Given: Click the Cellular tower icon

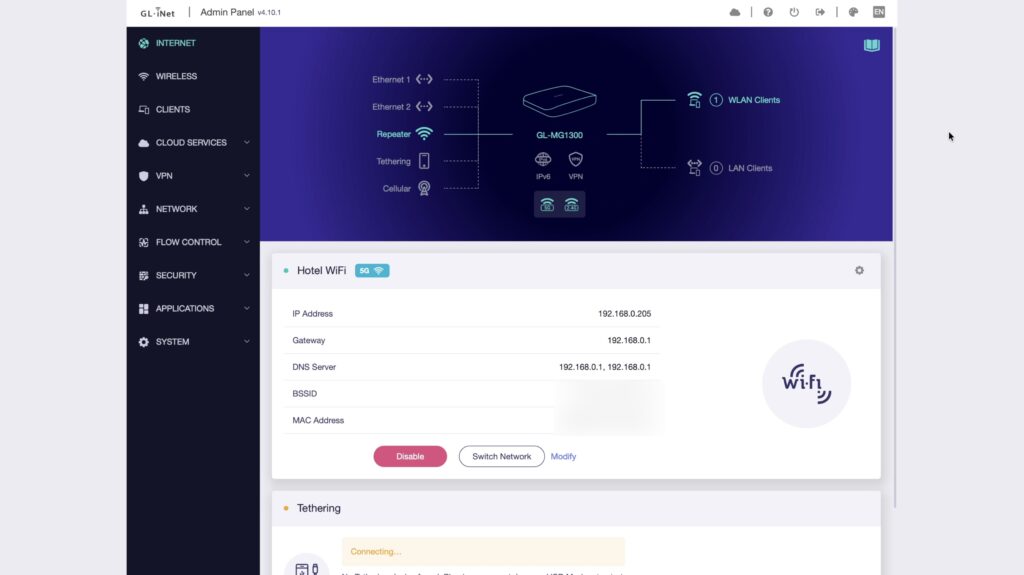Looking at the screenshot, I should pyautogui.click(x=424, y=189).
